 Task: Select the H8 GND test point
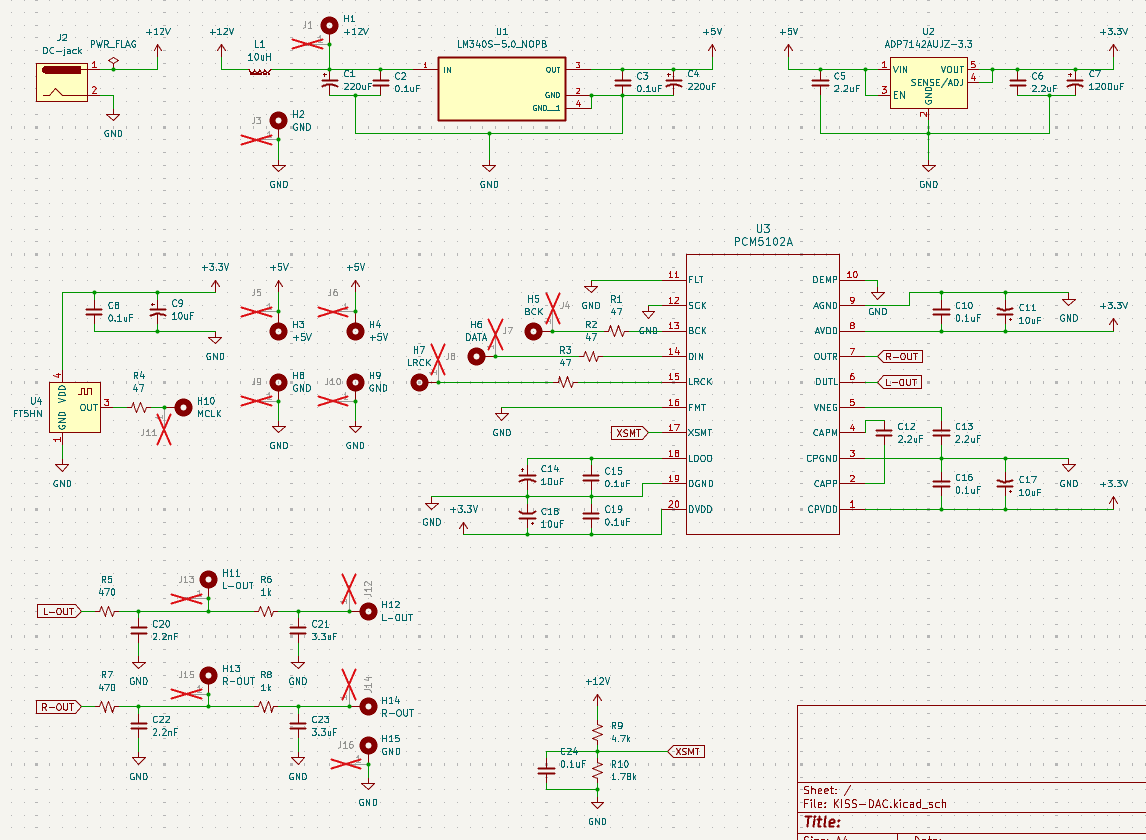point(278,382)
